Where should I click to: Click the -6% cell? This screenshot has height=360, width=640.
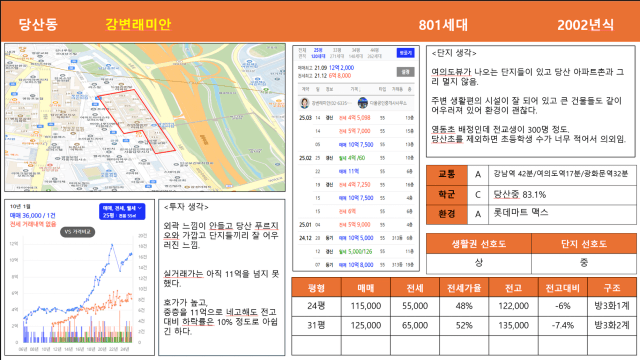(562, 306)
